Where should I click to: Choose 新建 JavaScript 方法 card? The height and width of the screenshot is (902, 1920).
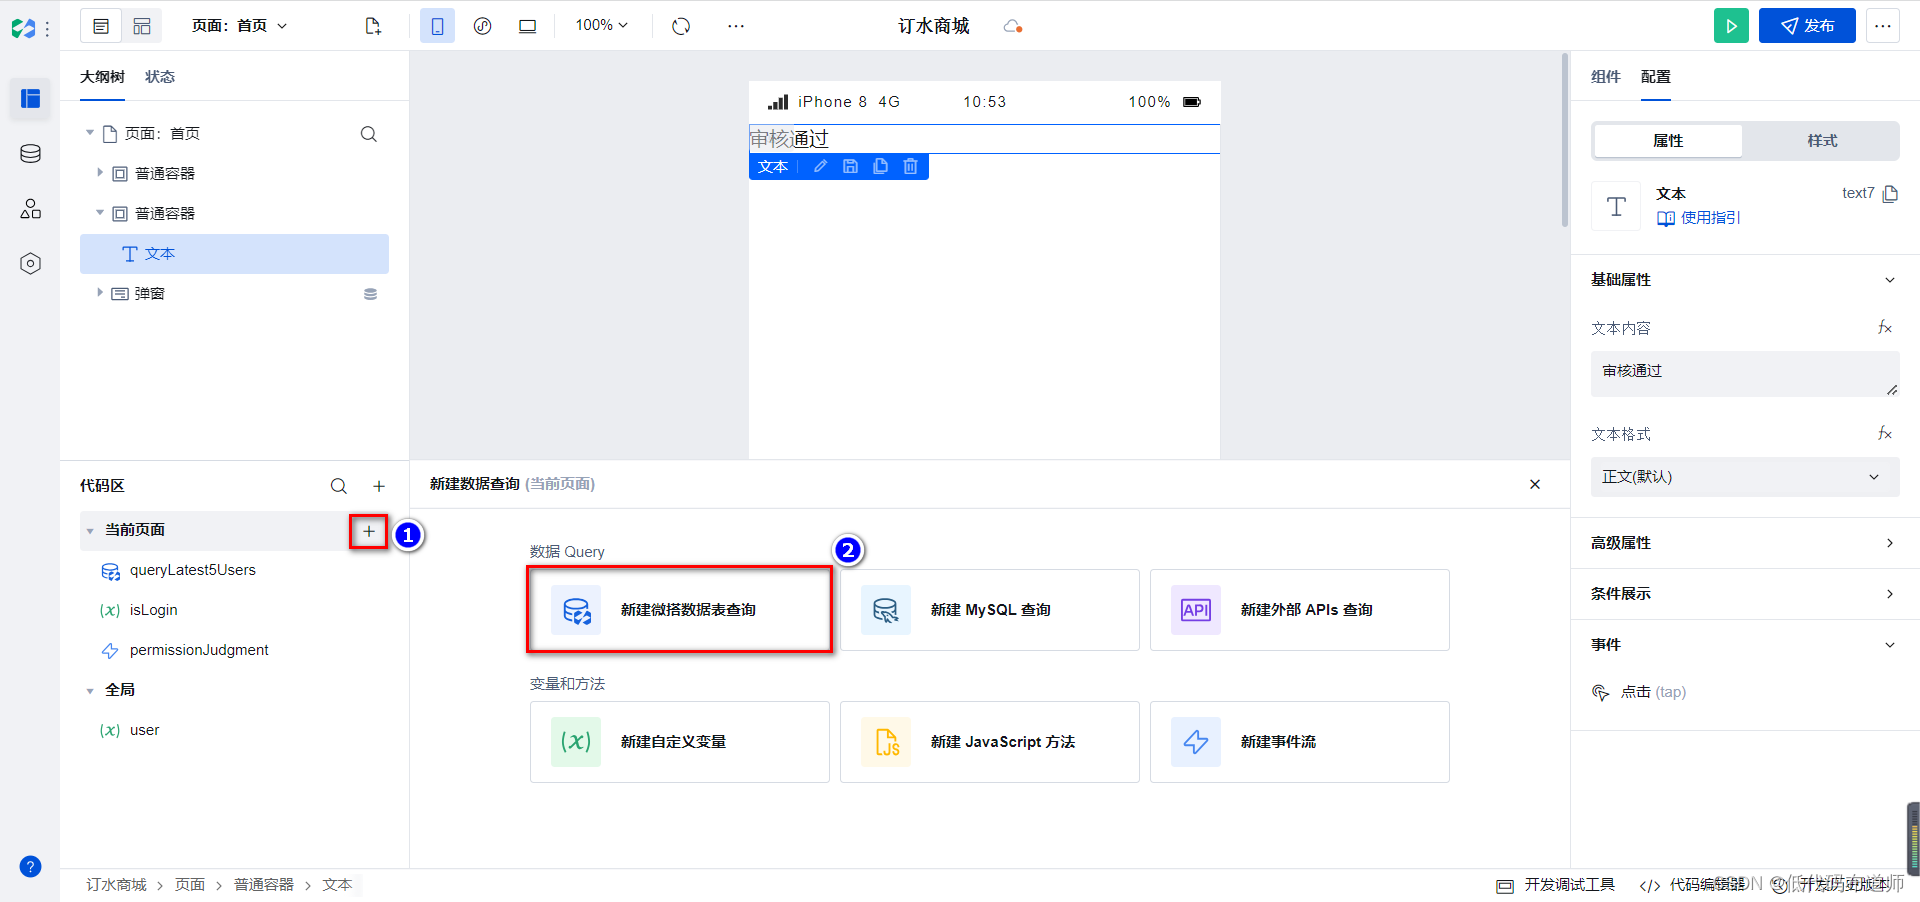(990, 742)
